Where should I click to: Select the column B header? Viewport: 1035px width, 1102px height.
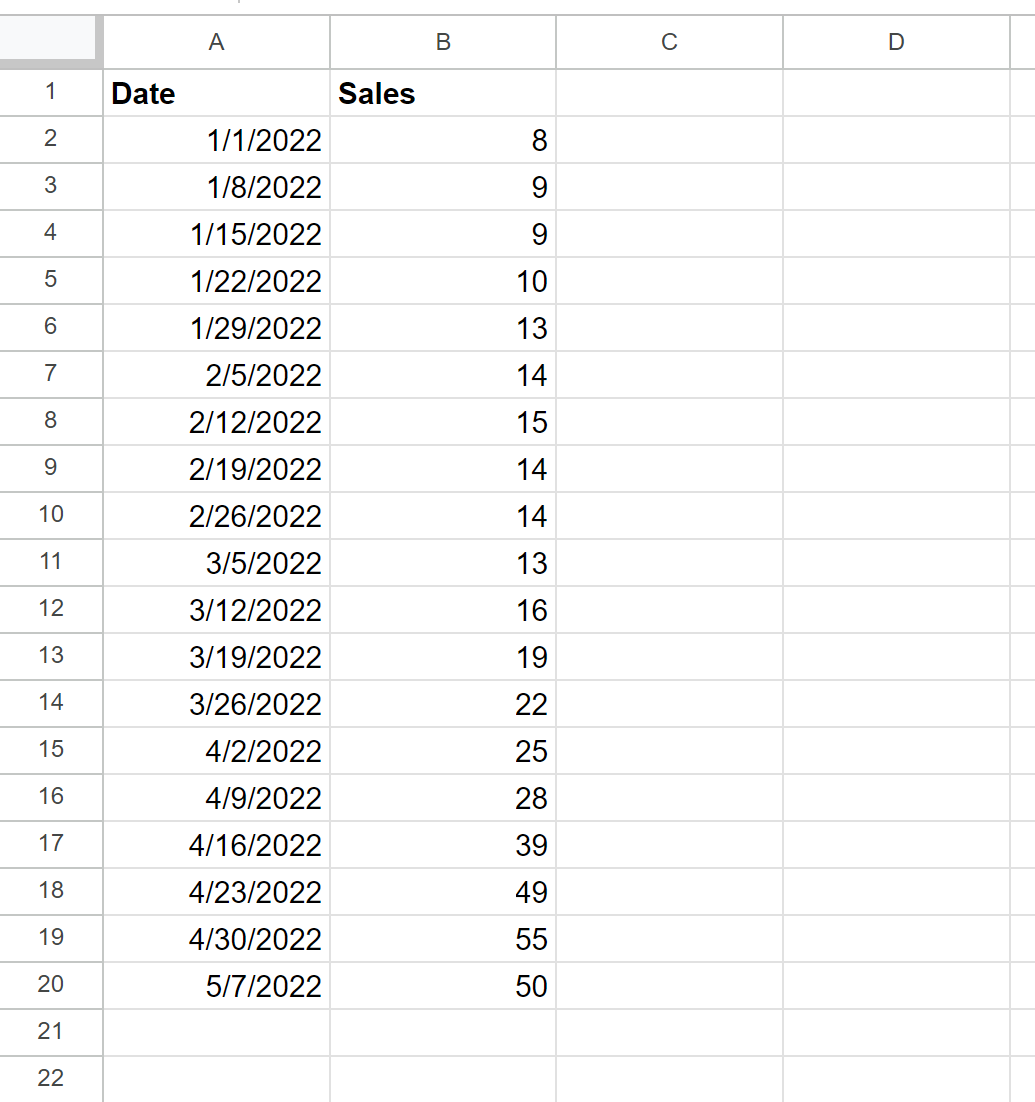coord(443,41)
